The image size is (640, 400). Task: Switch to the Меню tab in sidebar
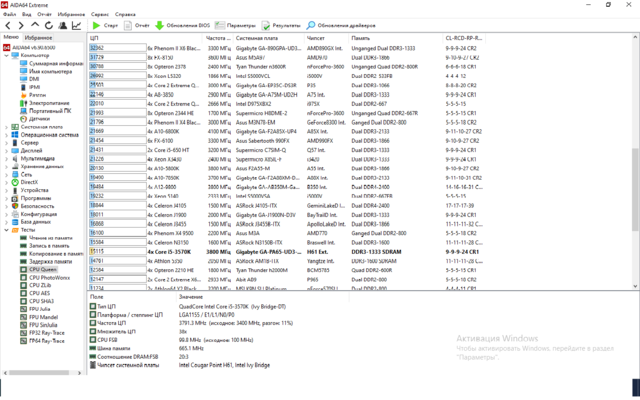(x=11, y=37)
